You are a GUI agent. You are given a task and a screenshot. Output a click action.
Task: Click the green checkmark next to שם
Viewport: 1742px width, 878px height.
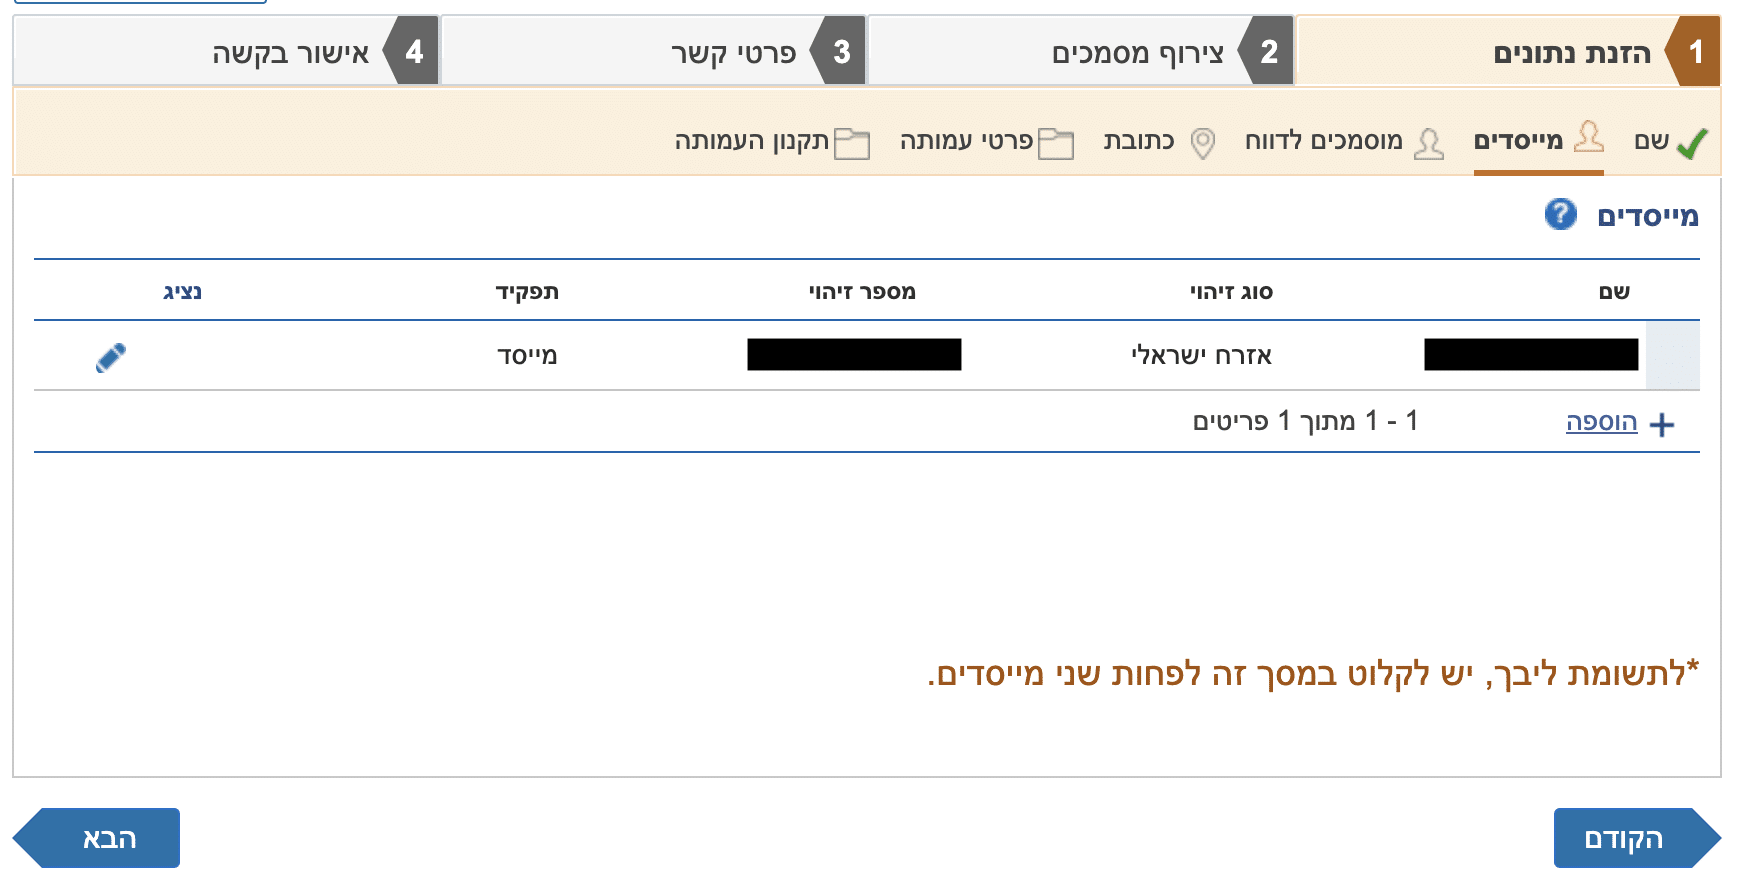coord(1692,143)
